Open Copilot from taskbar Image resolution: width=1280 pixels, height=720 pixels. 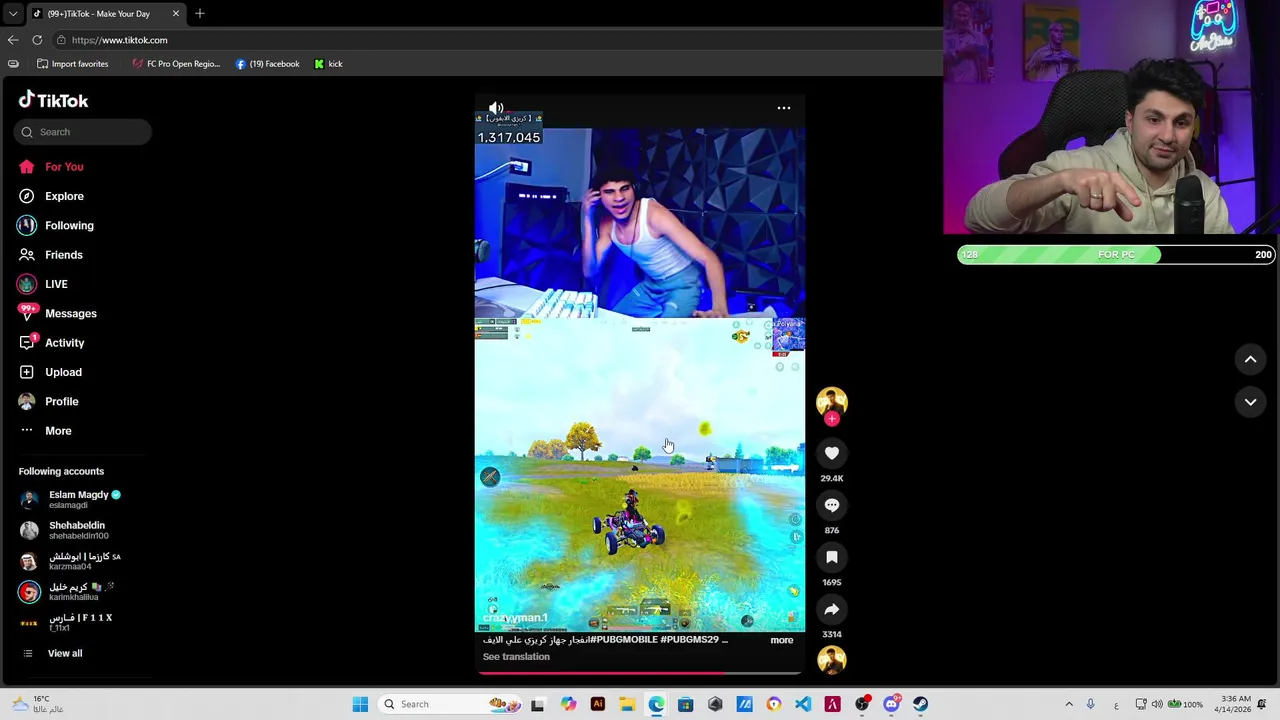pos(568,704)
